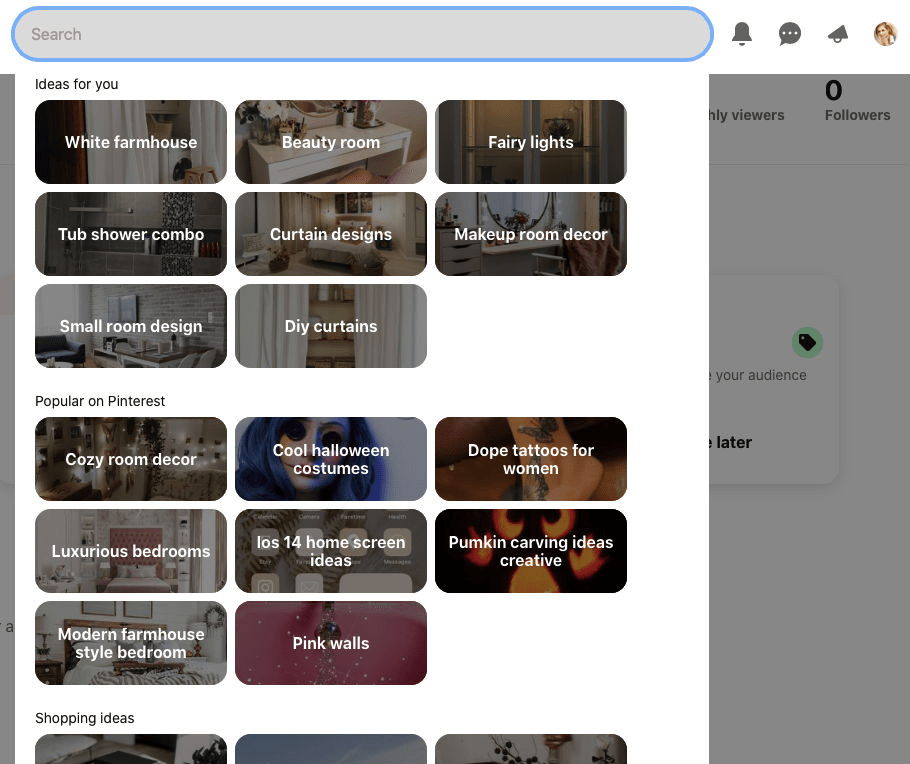Open your profile avatar
Image resolution: width=910 pixels, height=764 pixels.
(885, 33)
